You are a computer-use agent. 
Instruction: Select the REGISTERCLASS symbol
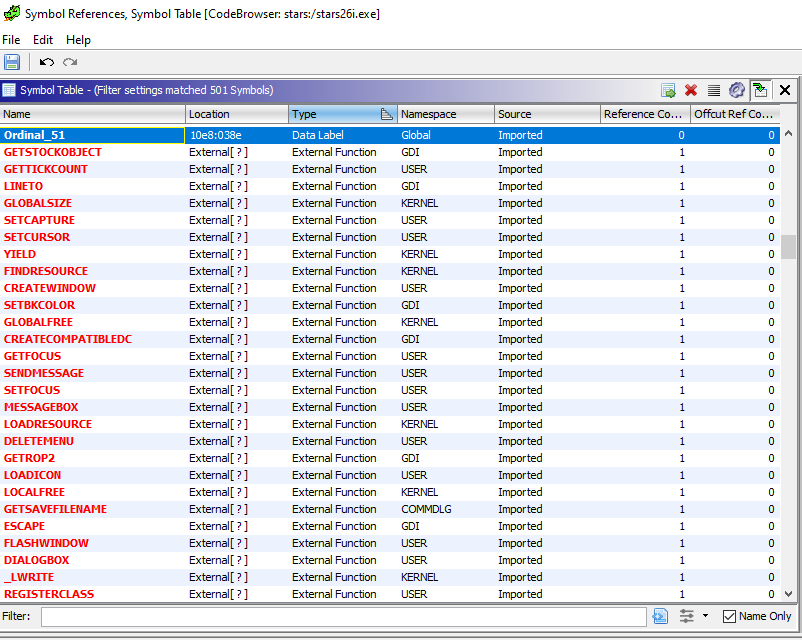click(x=49, y=594)
